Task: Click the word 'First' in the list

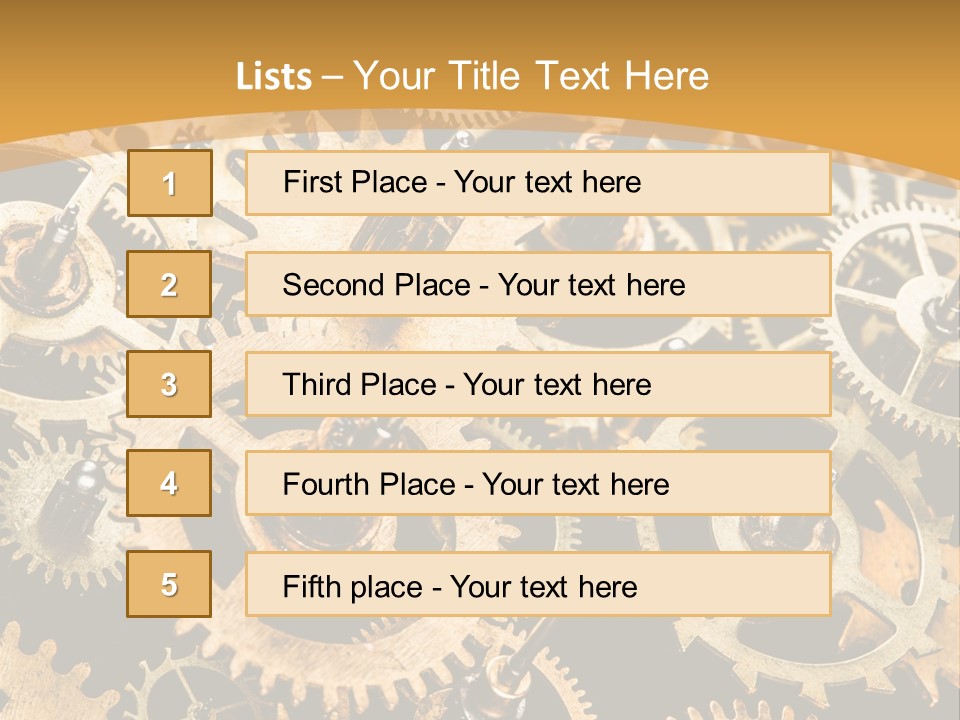Action: tap(313, 182)
